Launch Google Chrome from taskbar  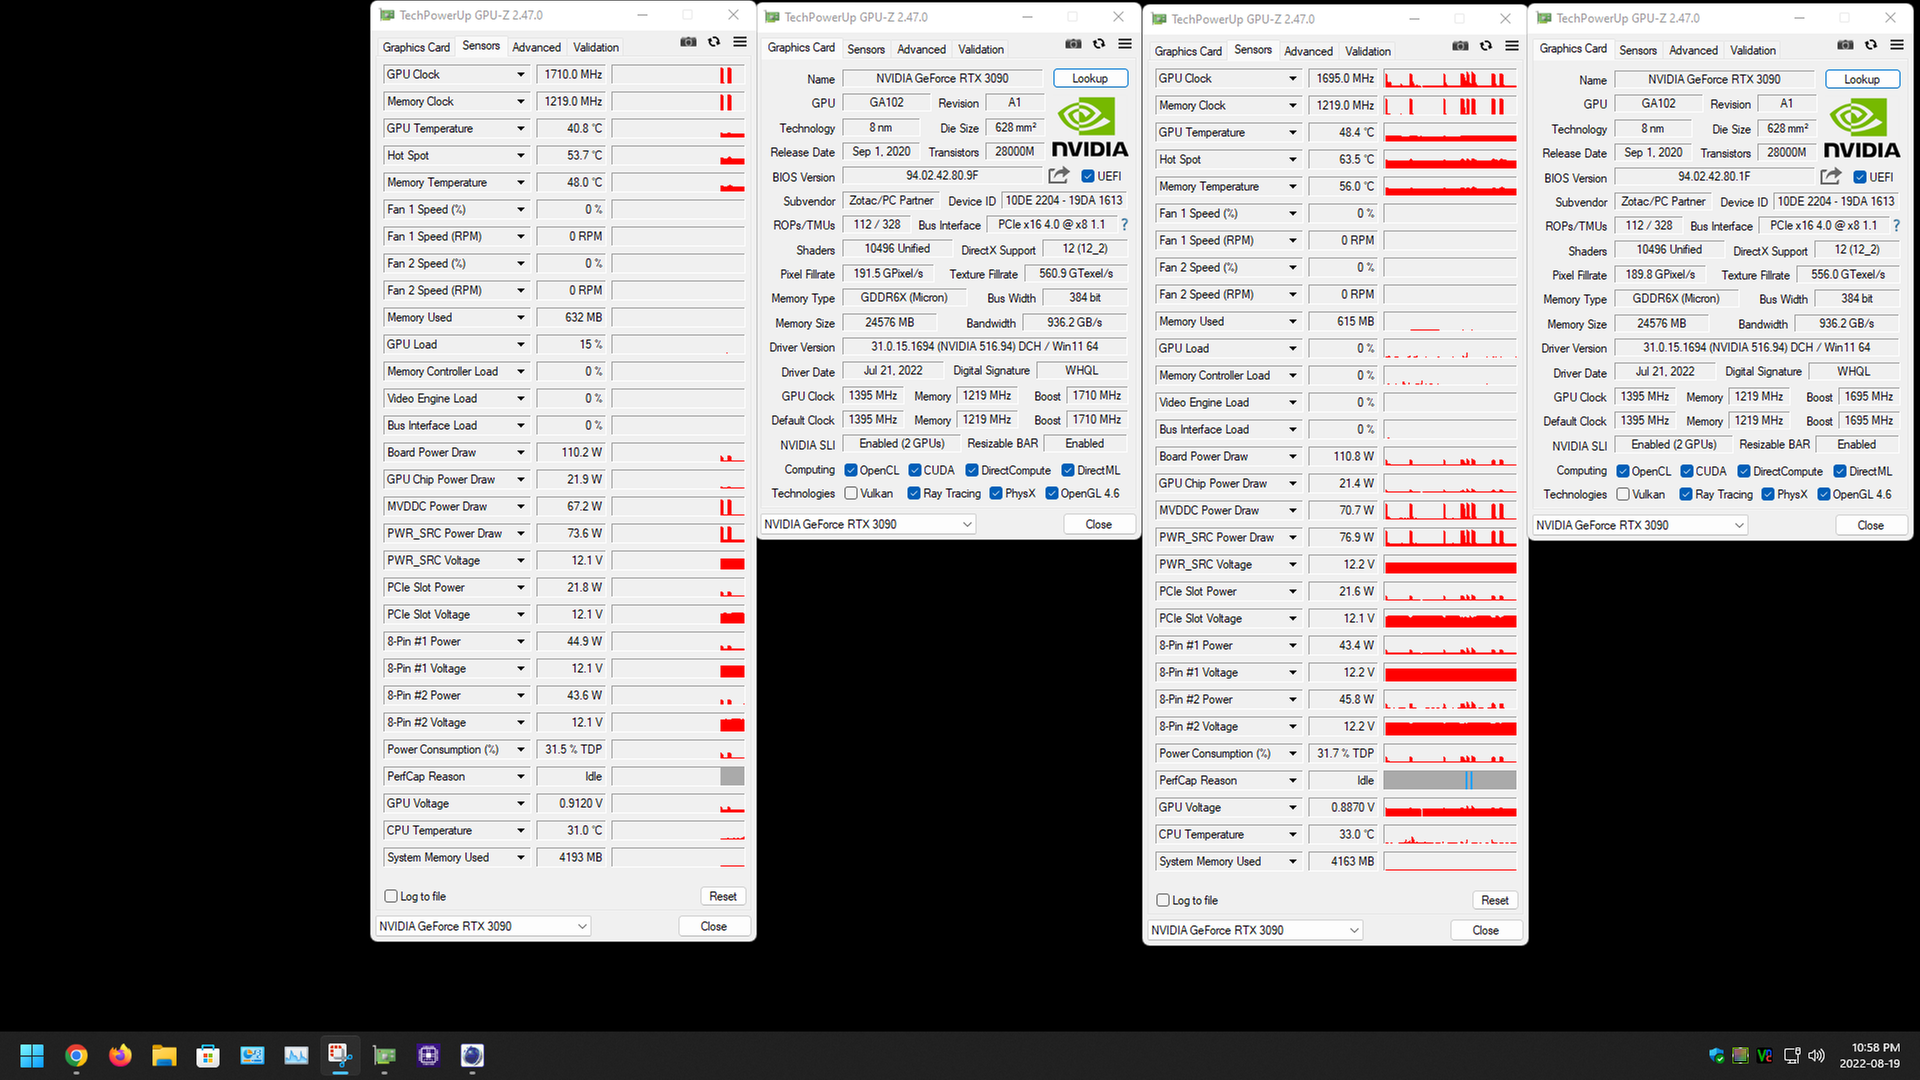click(76, 1055)
